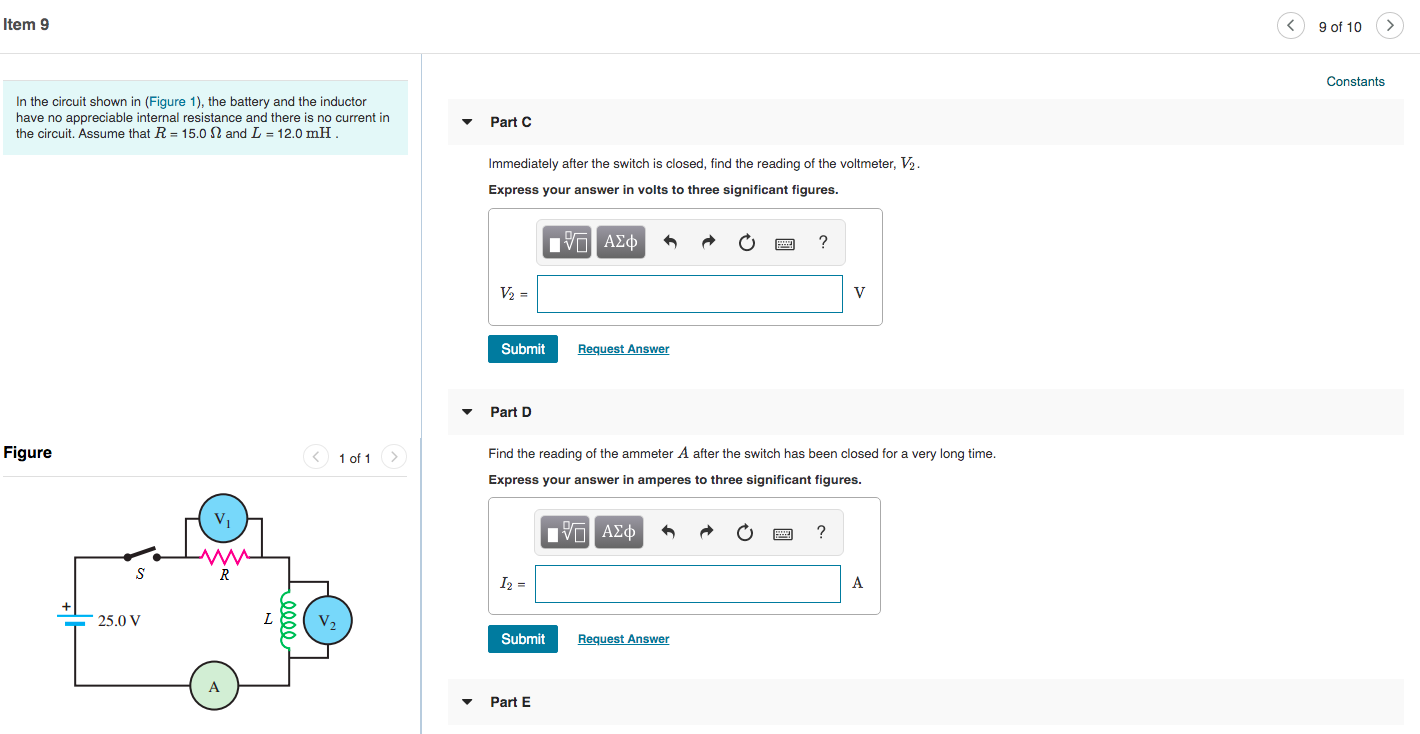Select the '9 of 10' counter text
Screen dimensions: 1420x734
(1340, 27)
